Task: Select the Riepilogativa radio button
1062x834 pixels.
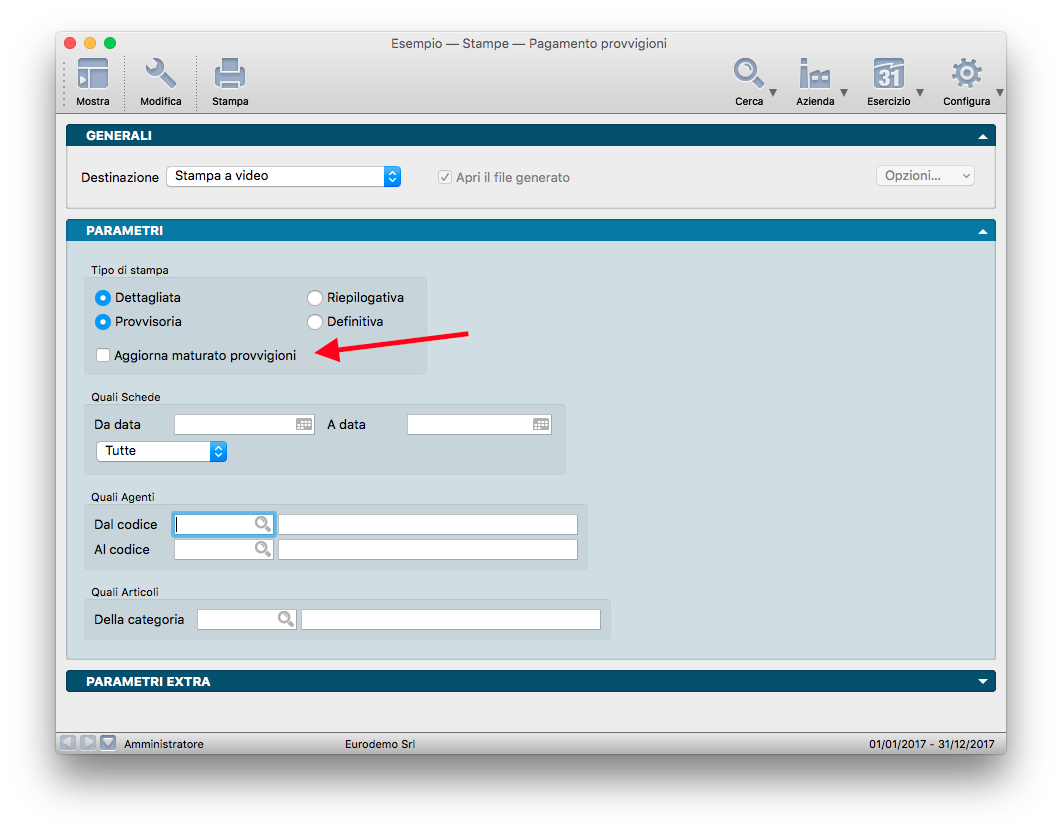Action: pos(315,298)
